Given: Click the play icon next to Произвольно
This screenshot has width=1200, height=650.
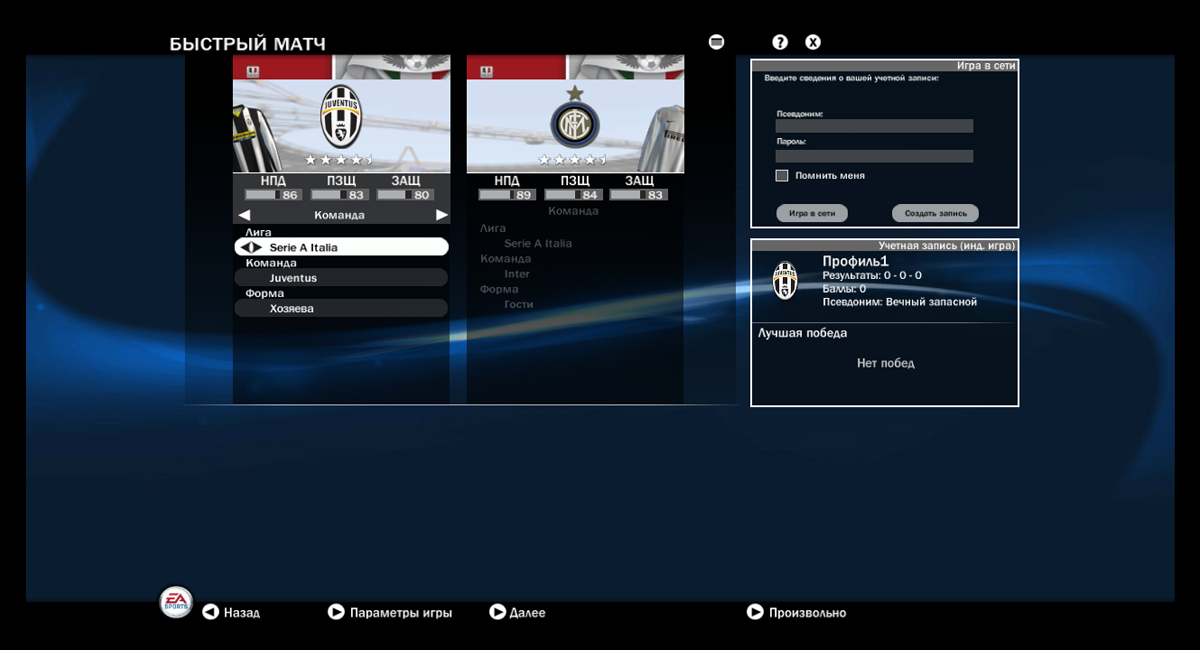Looking at the screenshot, I should click(x=755, y=612).
